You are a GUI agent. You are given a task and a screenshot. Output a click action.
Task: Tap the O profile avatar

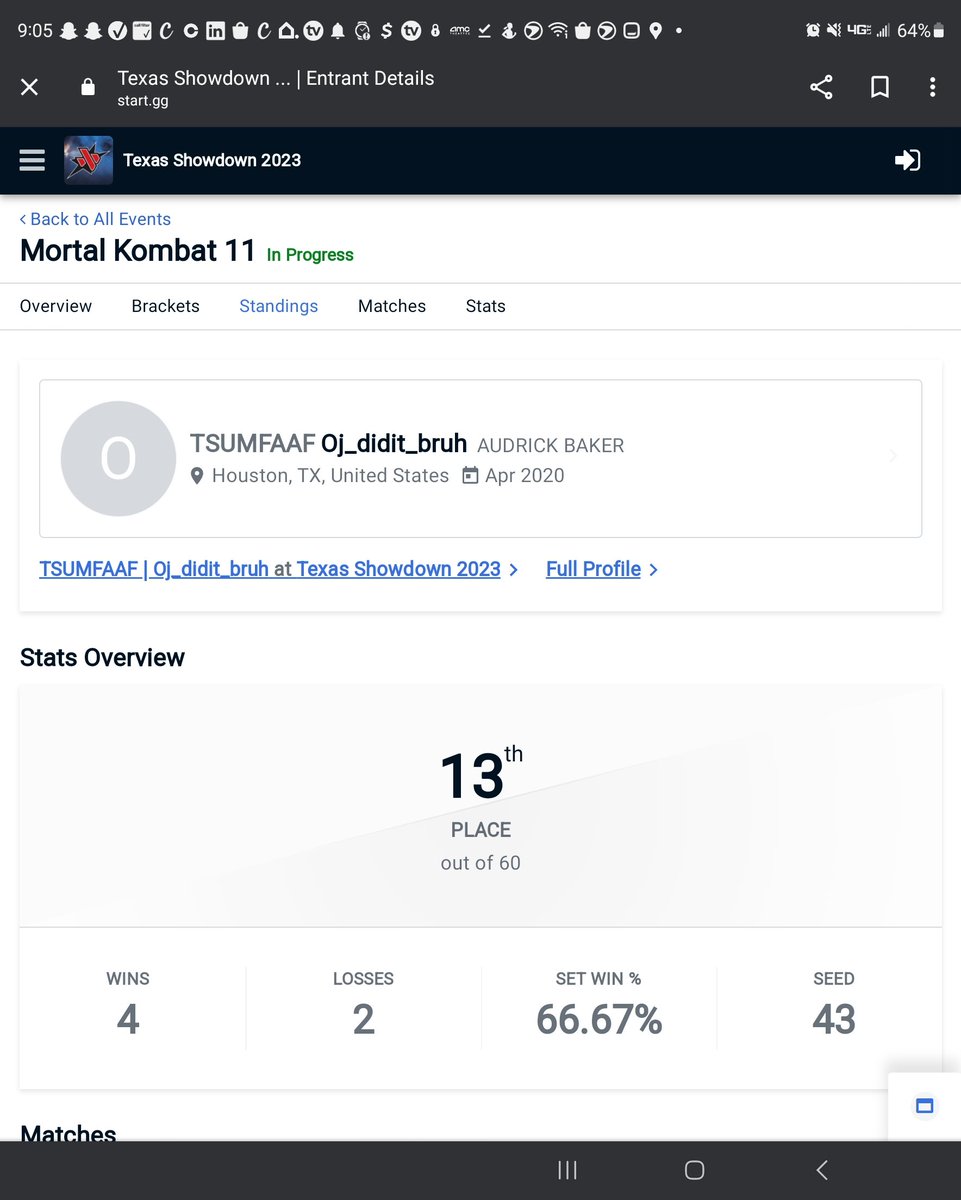(118, 459)
